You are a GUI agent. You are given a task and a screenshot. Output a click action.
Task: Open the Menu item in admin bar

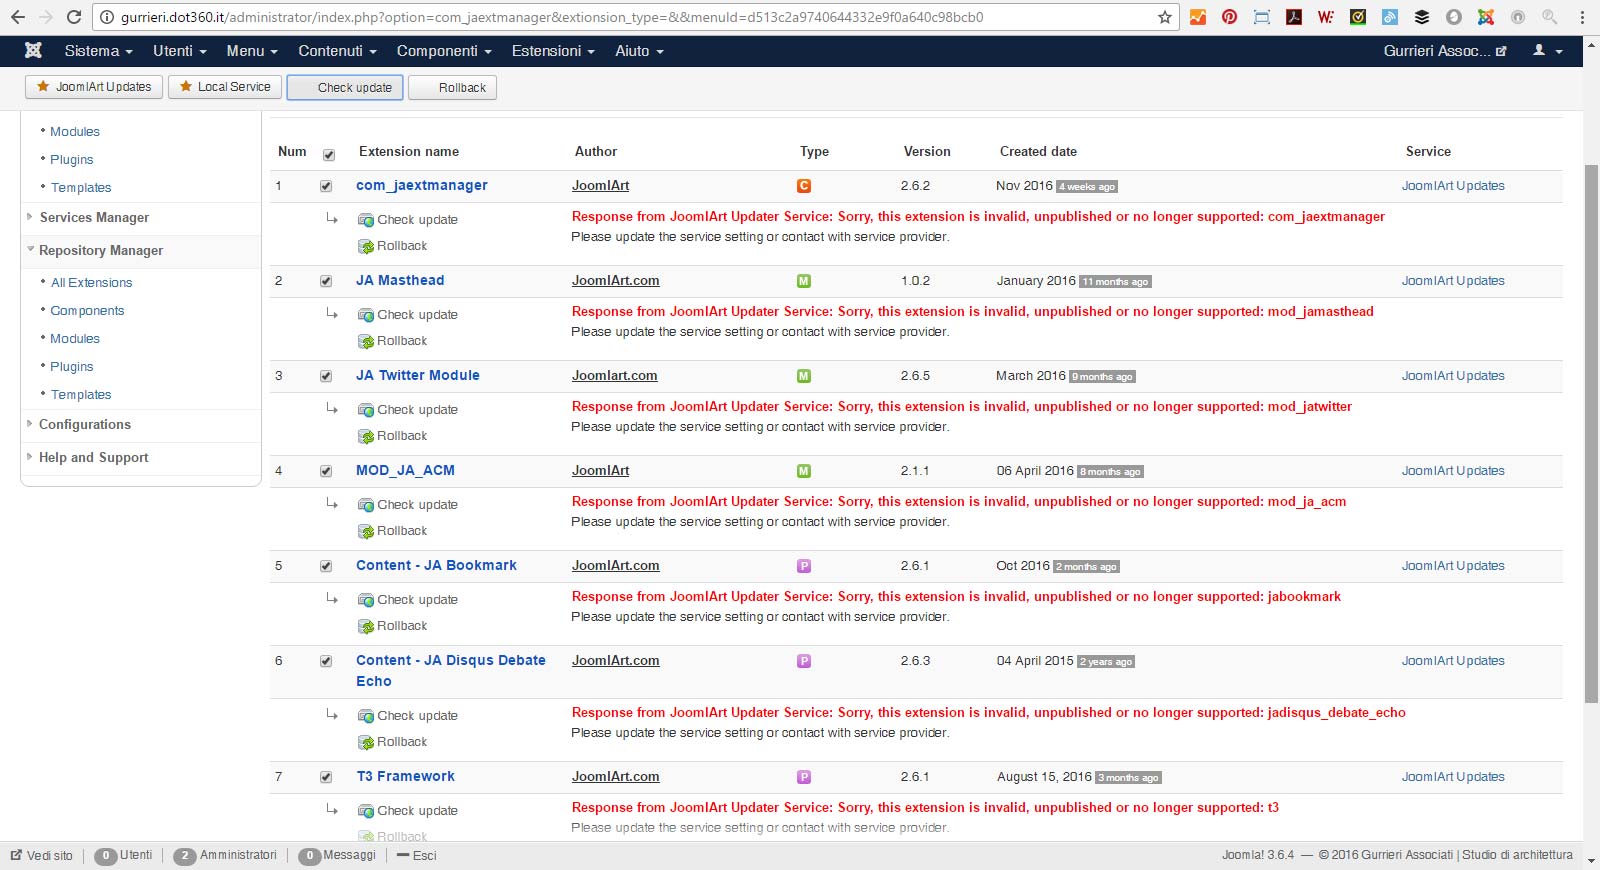pos(252,51)
